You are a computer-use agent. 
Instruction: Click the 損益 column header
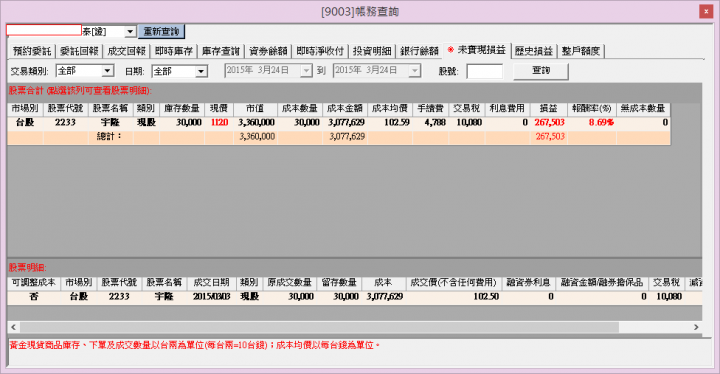pyautogui.click(x=548, y=108)
